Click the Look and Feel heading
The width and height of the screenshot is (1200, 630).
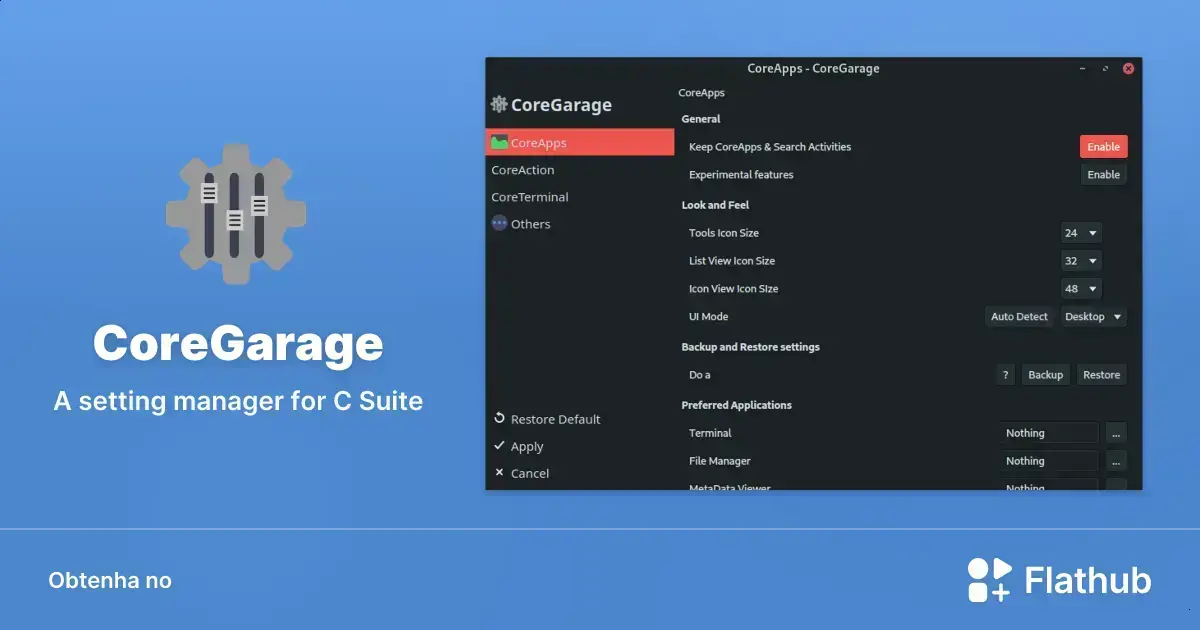click(x=715, y=205)
